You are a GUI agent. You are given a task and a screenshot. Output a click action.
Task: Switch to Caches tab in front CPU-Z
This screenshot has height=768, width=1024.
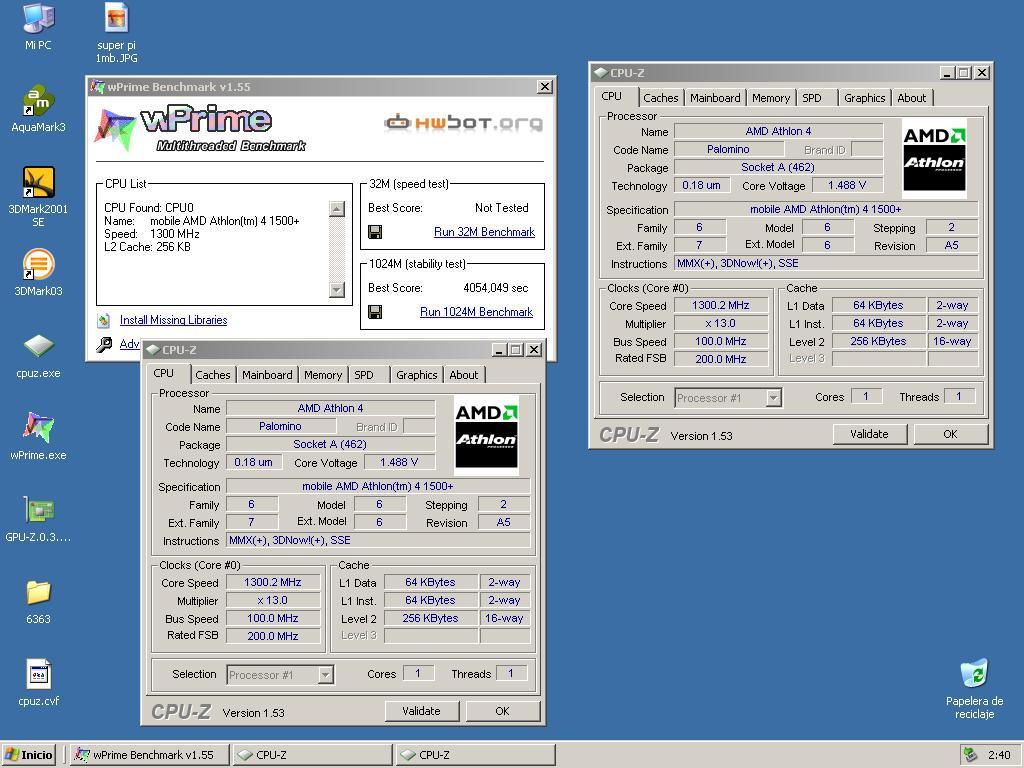(213, 375)
